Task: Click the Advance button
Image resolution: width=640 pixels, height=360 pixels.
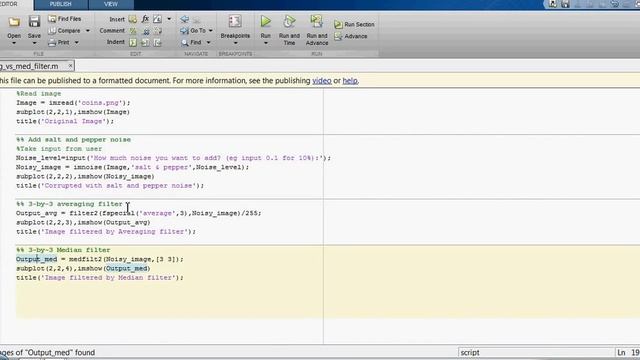Action: pyautogui.click(x=351, y=36)
